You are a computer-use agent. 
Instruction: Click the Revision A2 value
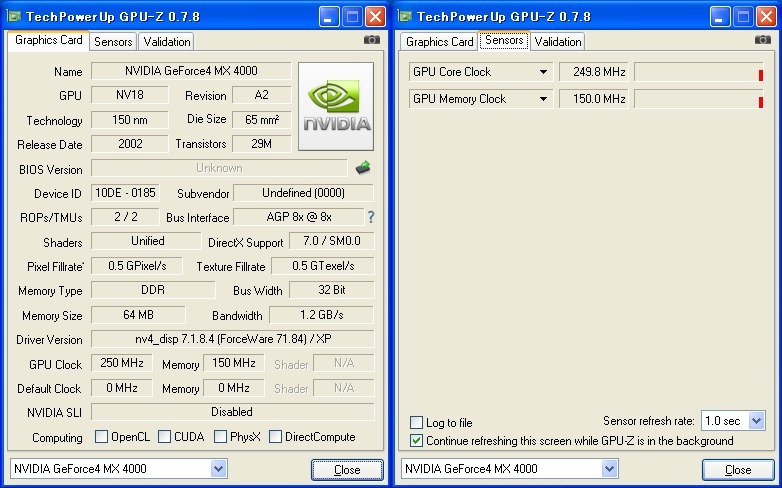pos(262,95)
